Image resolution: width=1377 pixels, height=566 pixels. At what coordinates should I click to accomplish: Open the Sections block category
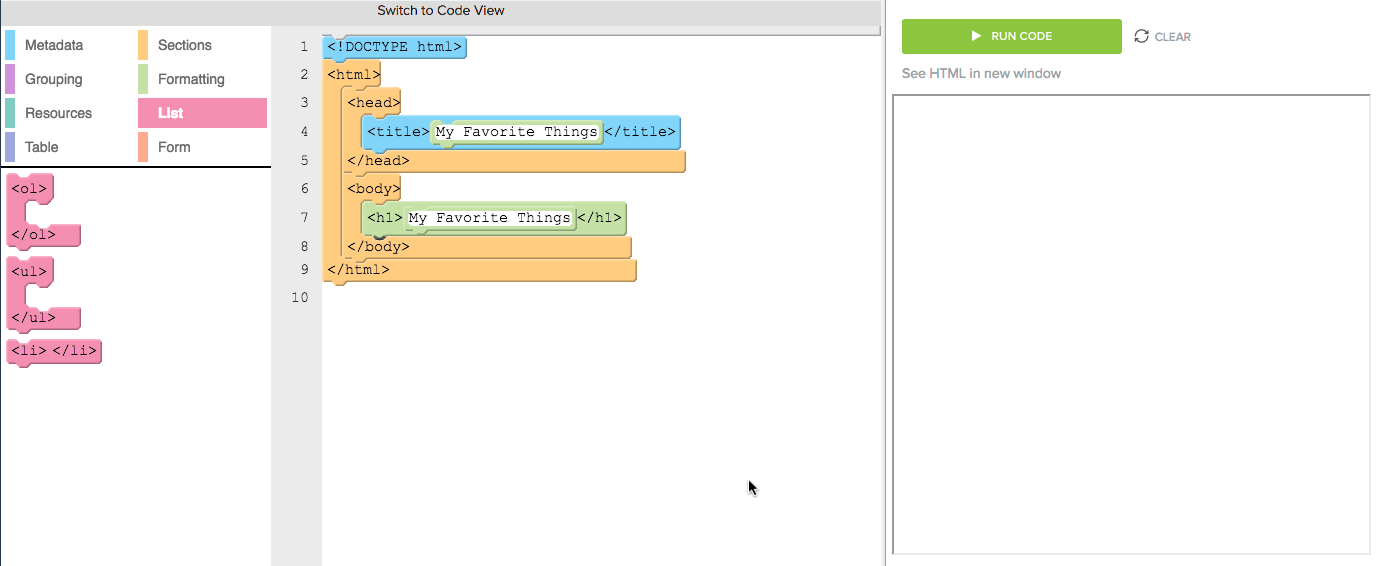[x=185, y=45]
